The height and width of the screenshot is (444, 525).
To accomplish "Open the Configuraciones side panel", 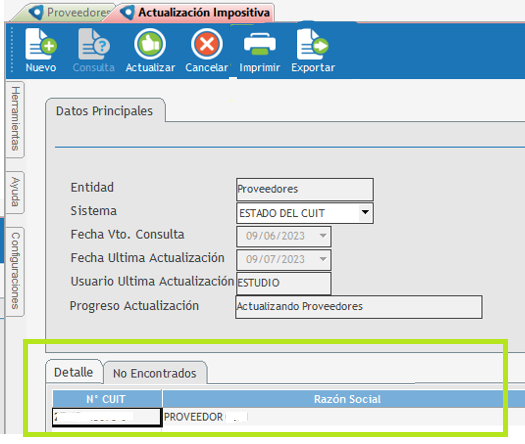I will click(15, 271).
